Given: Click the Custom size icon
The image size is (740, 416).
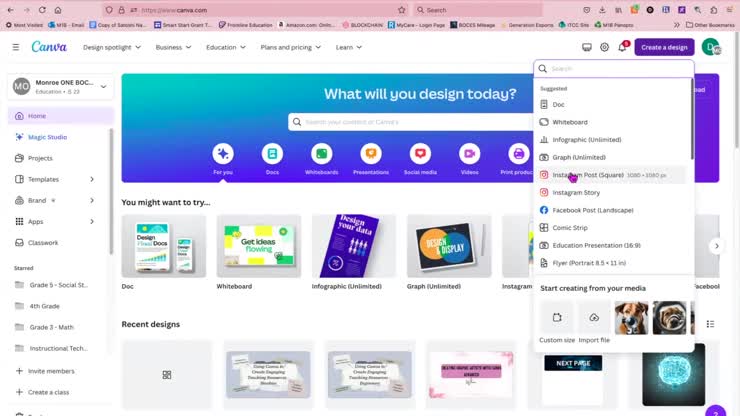Looking at the screenshot, I should [x=557, y=318].
